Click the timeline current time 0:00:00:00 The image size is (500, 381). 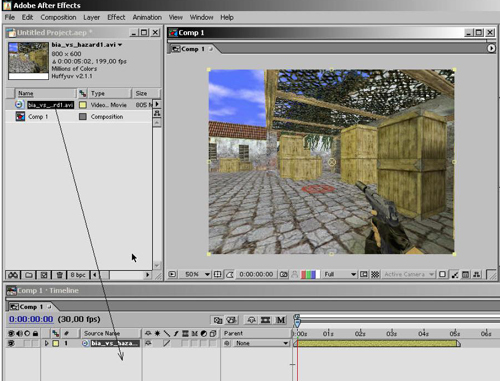31,319
